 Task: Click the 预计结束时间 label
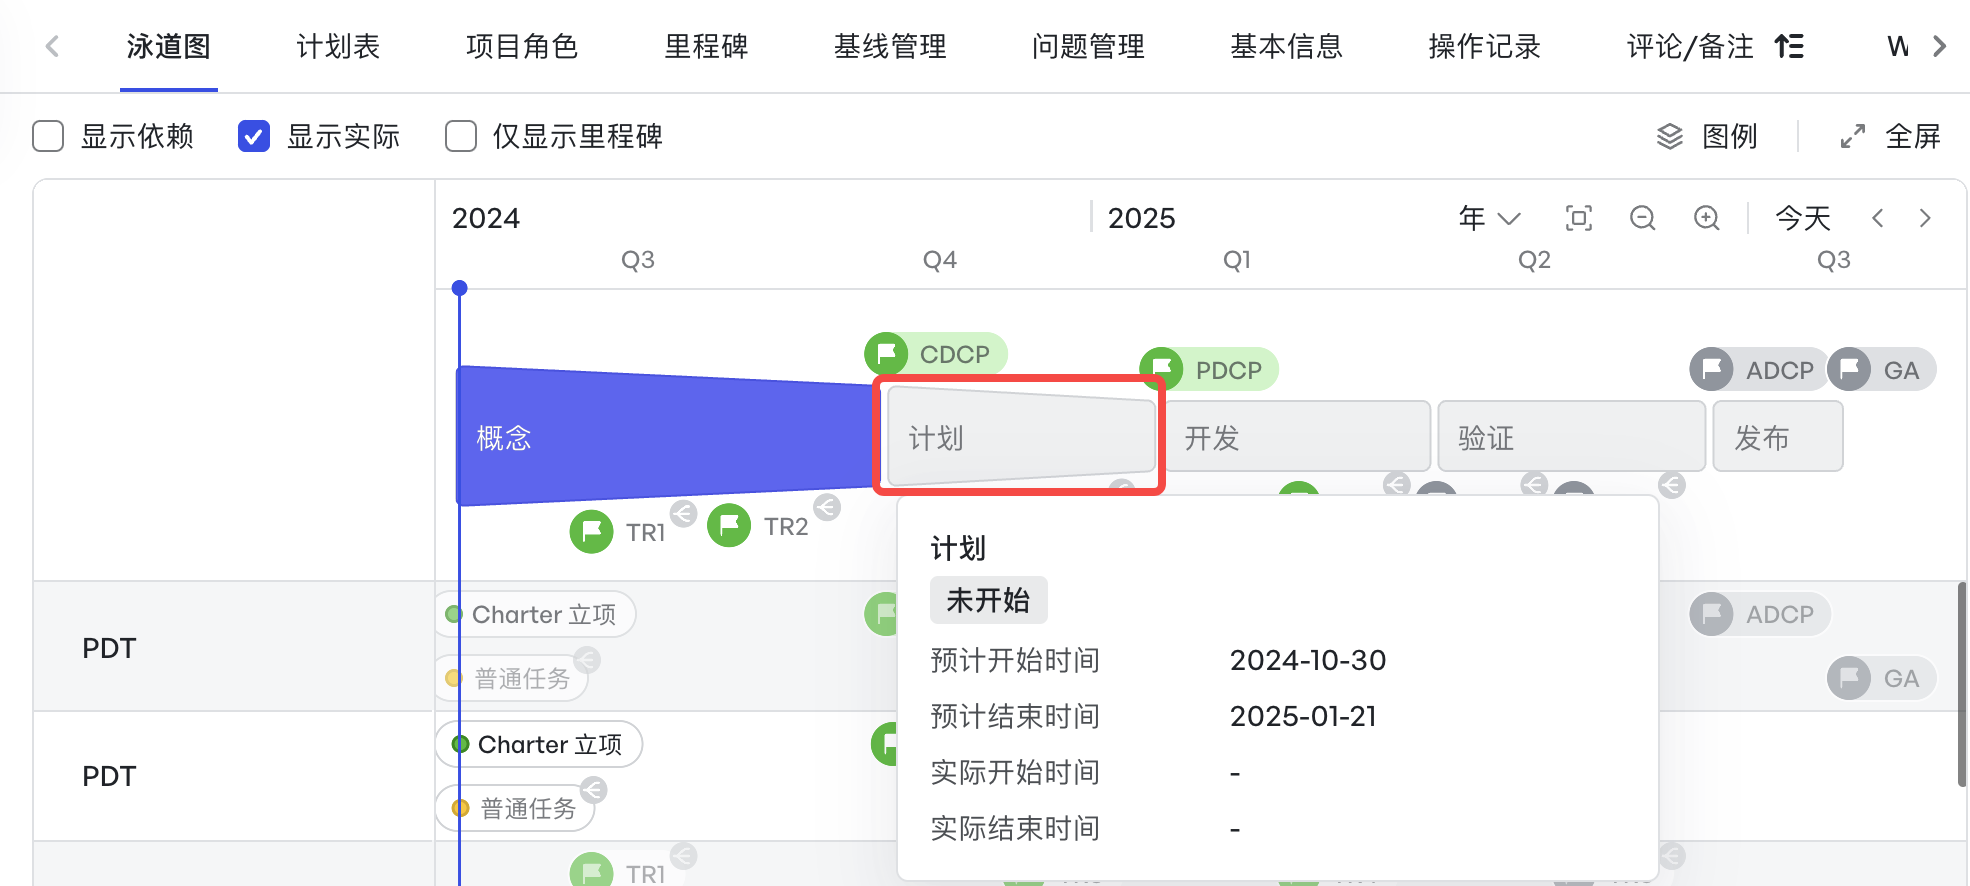pyautogui.click(x=1015, y=716)
